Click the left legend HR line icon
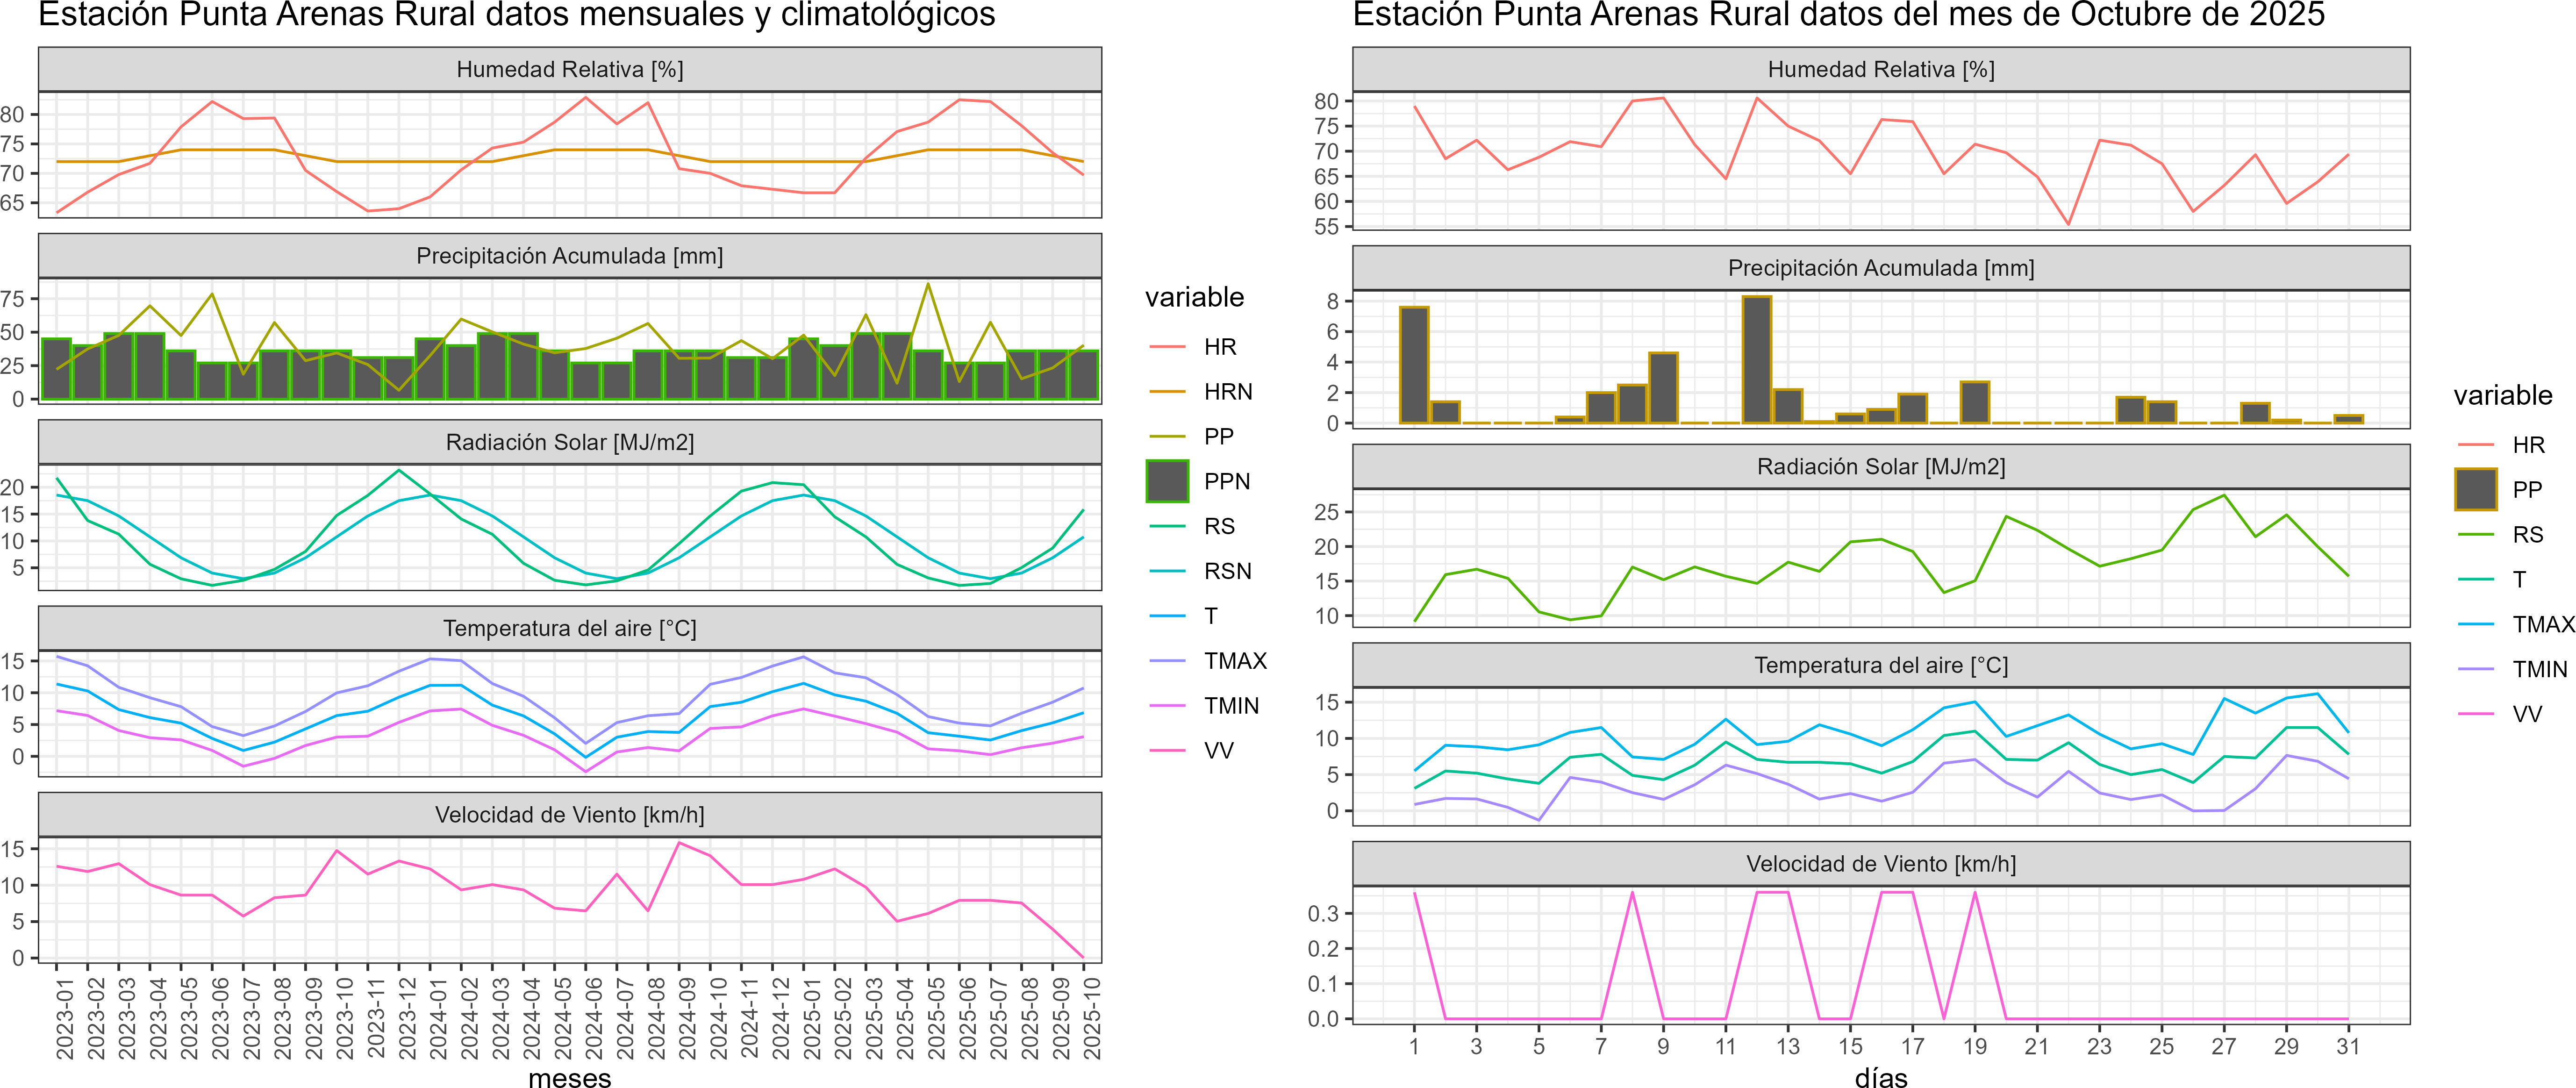This screenshot has width=2576, height=1088. tap(1167, 347)
